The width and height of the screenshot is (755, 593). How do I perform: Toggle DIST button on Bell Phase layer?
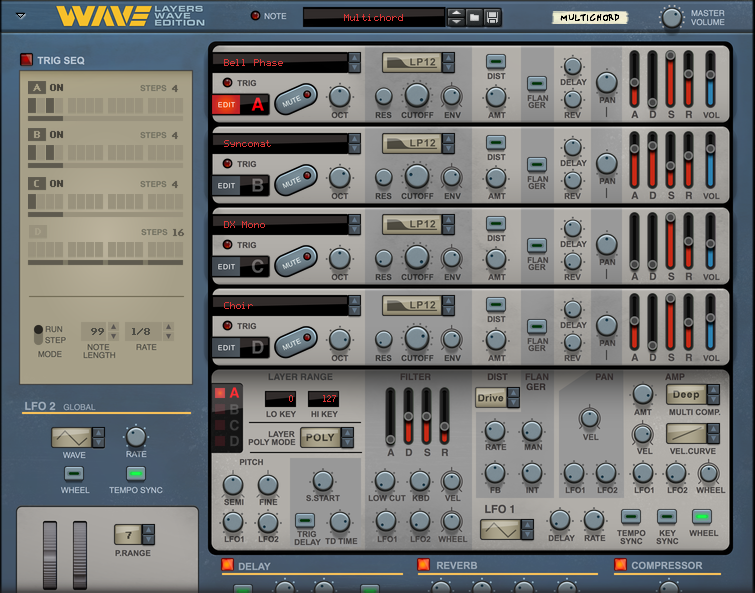(495, 62)
